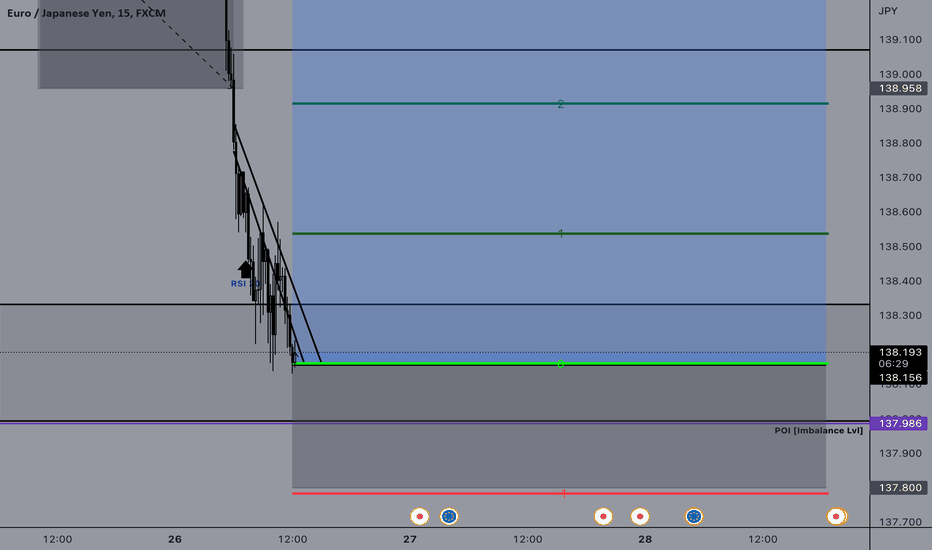Click the current price label 138.193
Image resolution: width=932 pixels, height=550 pixels.
900,352
